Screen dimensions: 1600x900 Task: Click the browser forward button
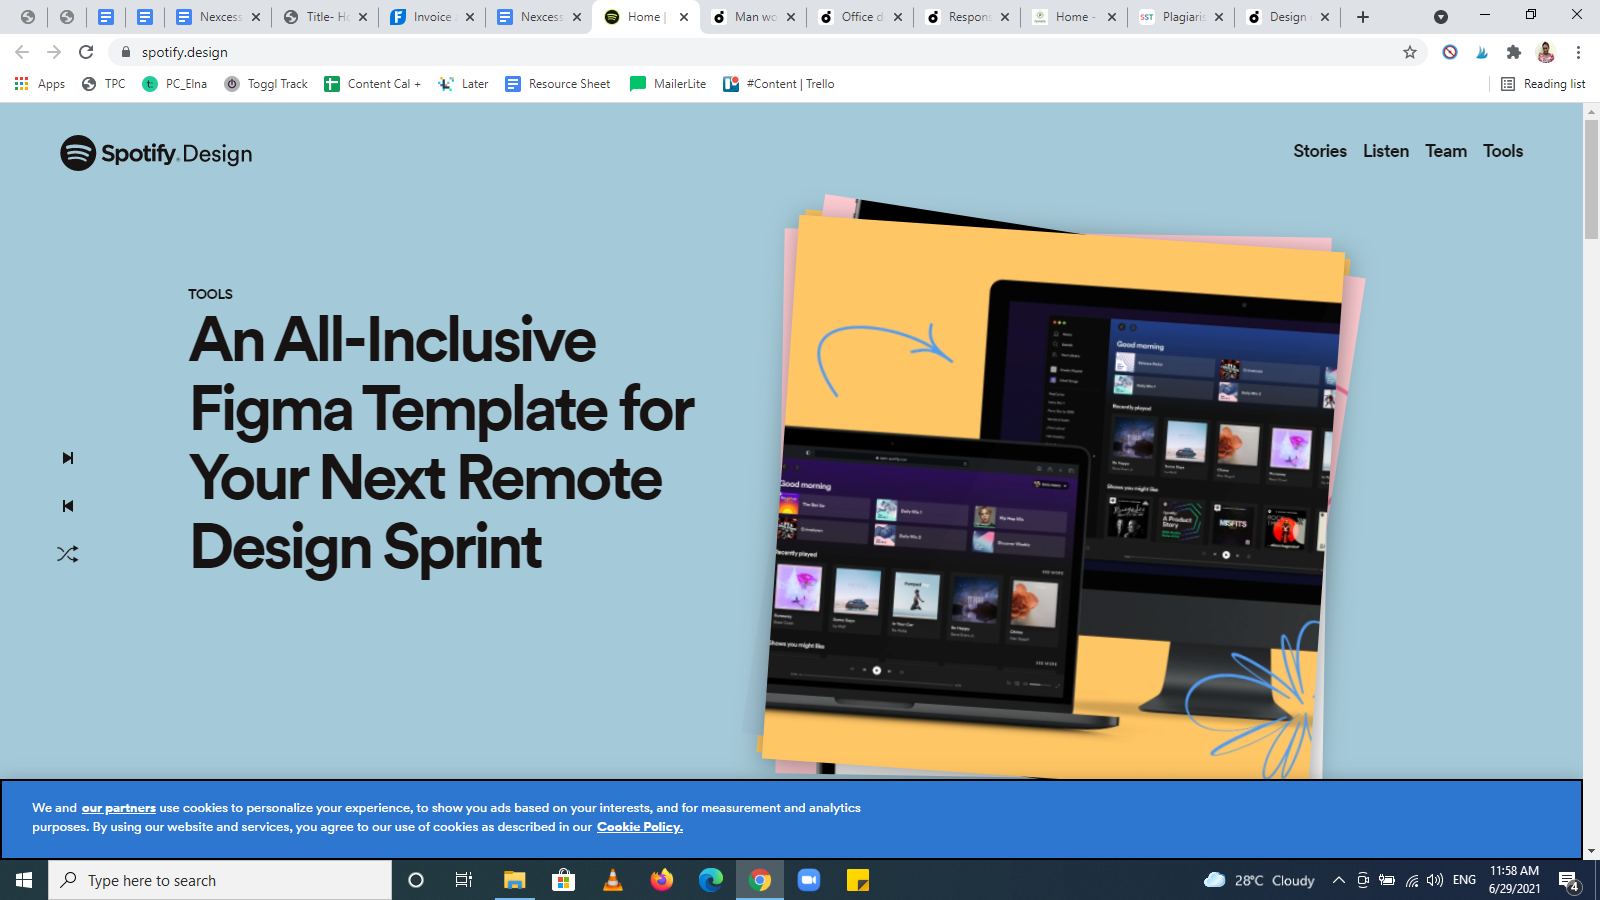[54, 52]
